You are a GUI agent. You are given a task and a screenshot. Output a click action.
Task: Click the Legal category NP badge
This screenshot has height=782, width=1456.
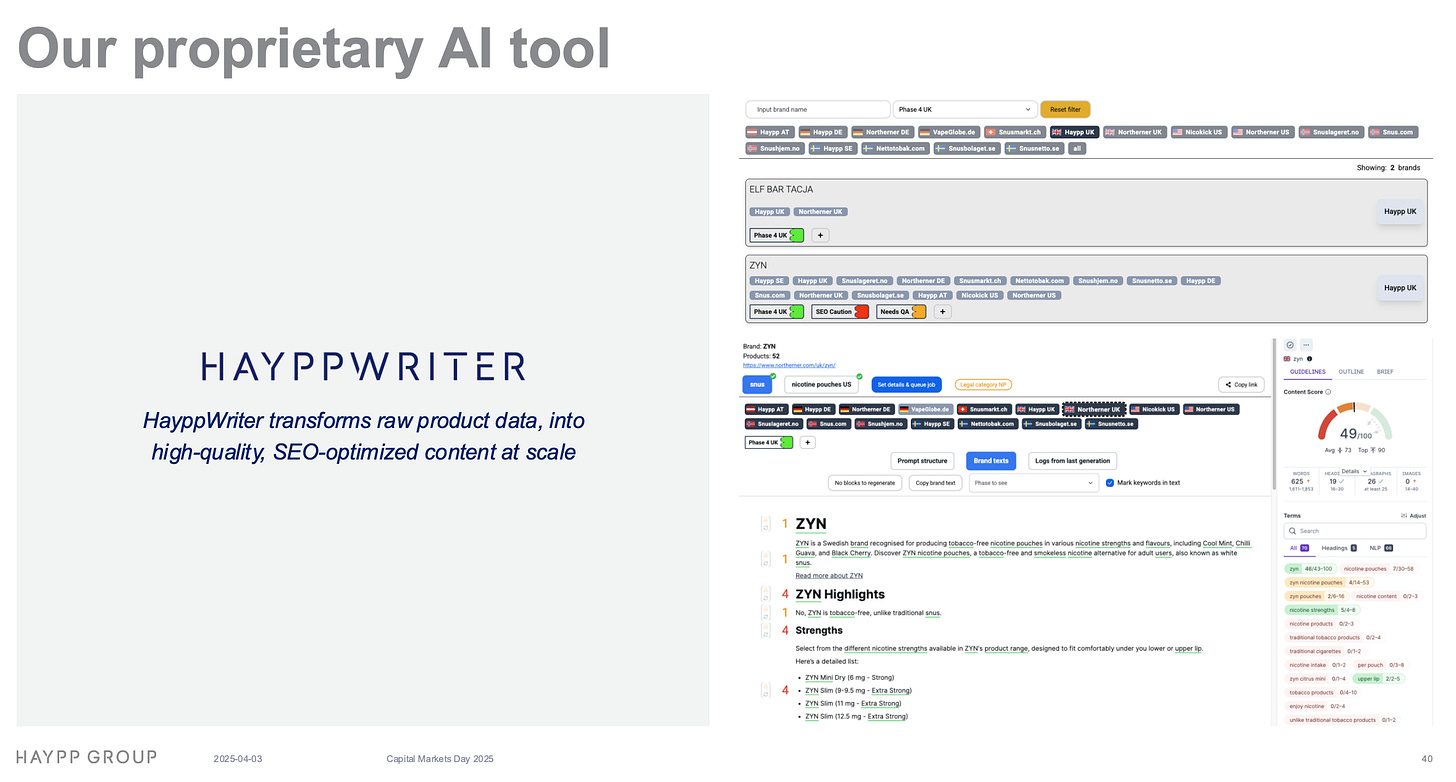click(984, 384)
